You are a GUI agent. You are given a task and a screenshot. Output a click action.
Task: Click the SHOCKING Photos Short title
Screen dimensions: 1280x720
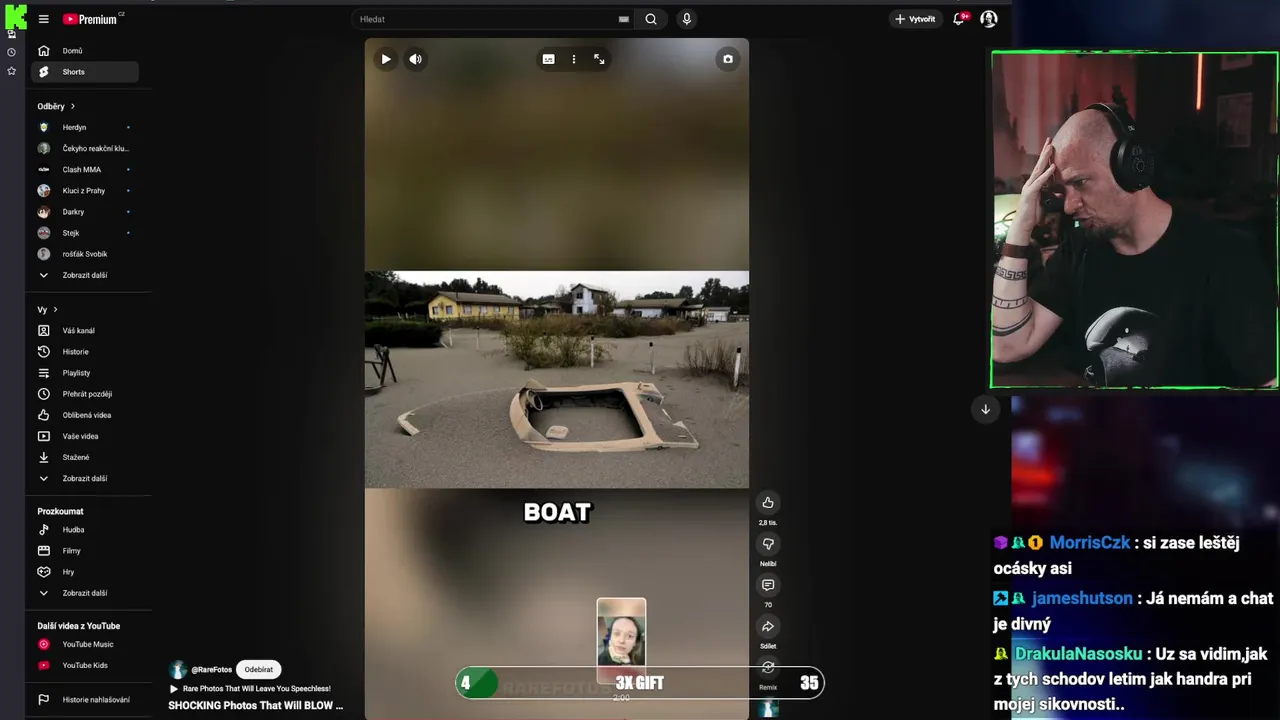click(256, 705)
